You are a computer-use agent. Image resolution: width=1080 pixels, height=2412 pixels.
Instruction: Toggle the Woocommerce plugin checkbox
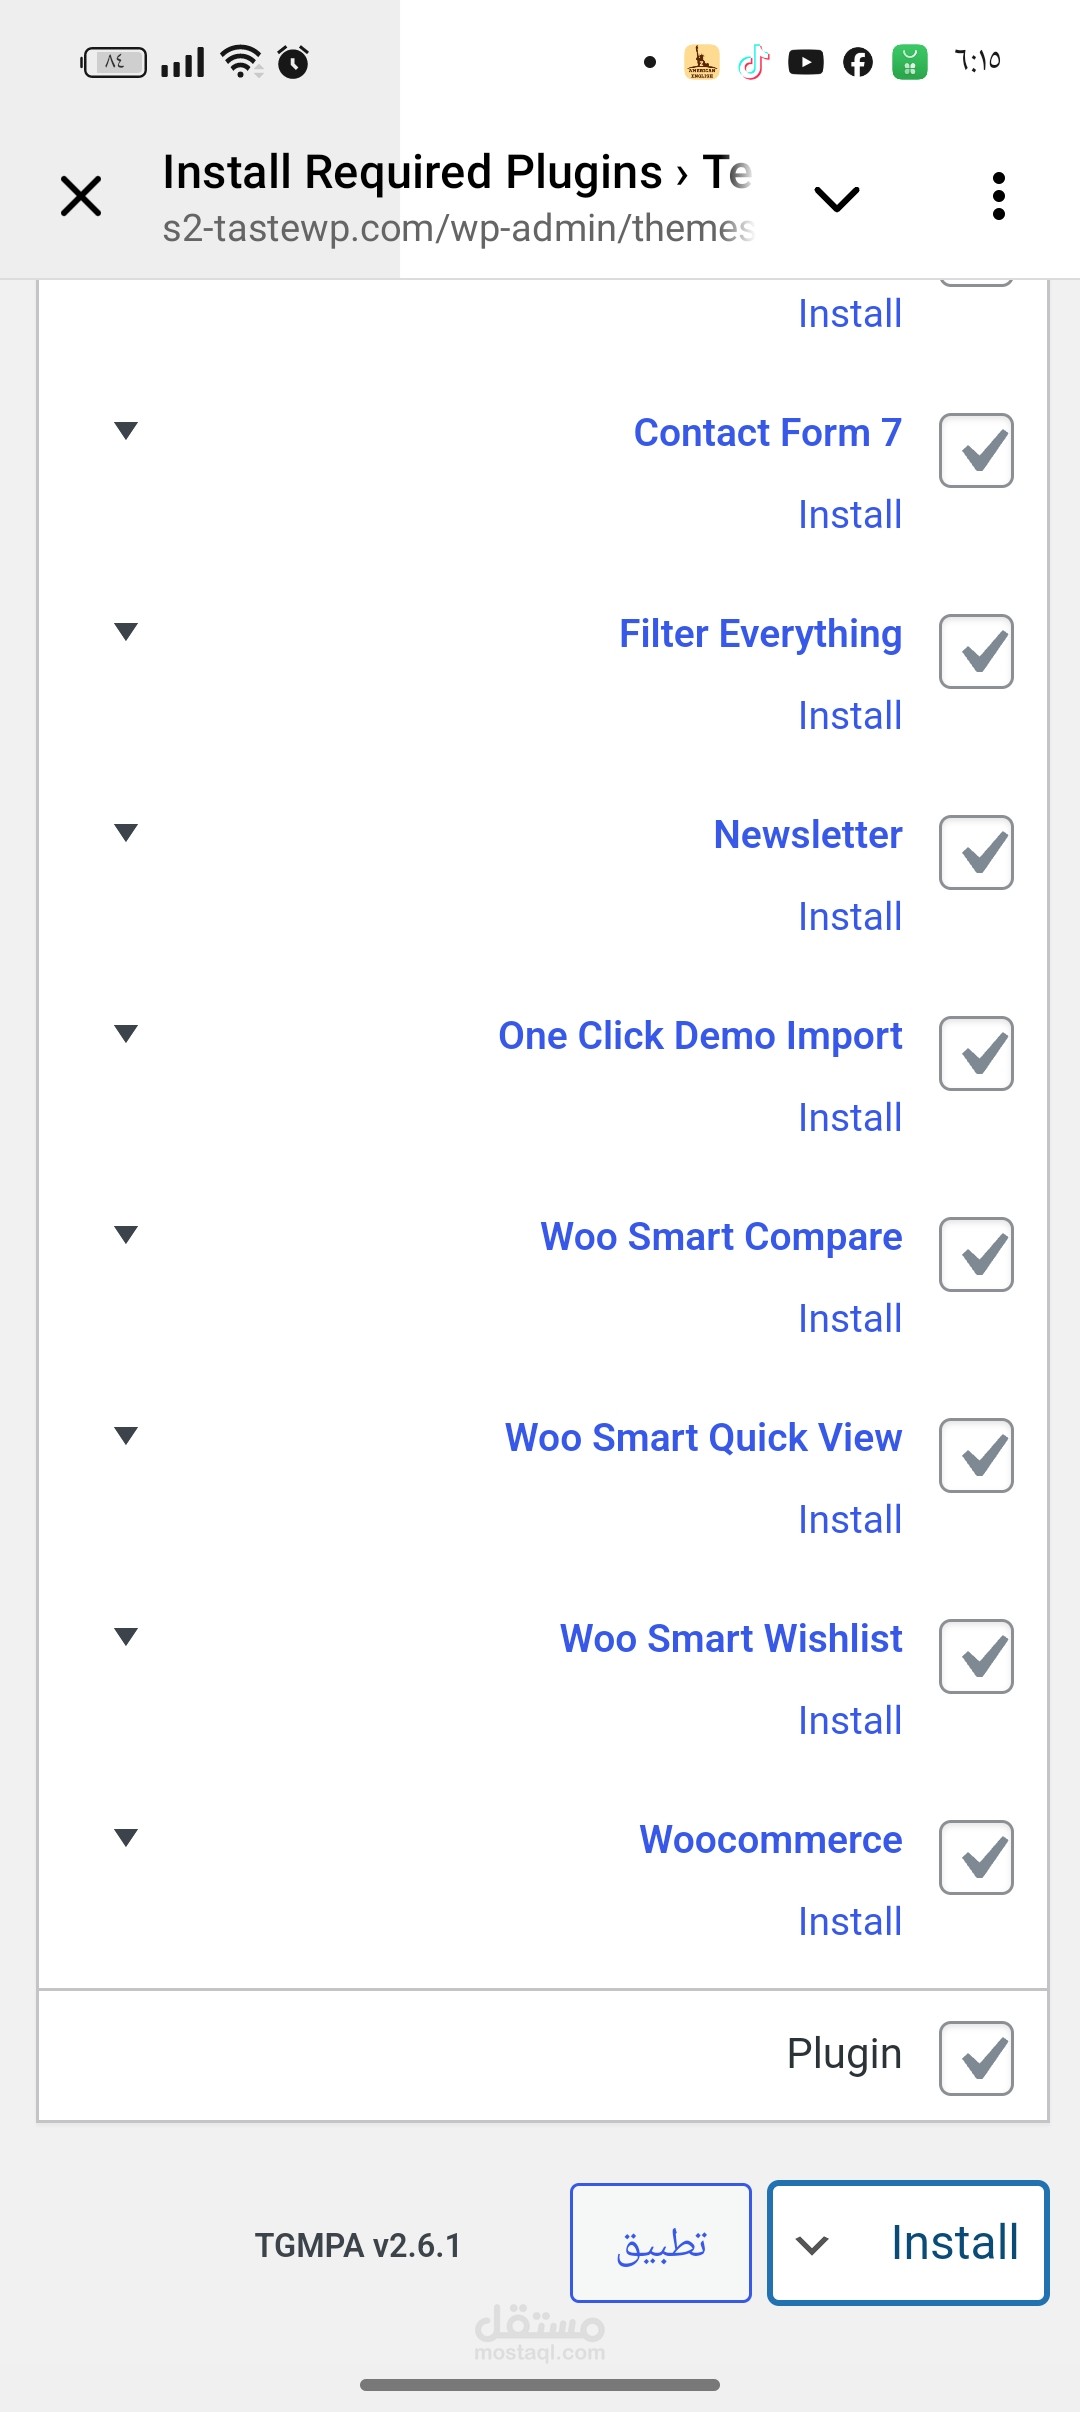[x=976, y=1858]
